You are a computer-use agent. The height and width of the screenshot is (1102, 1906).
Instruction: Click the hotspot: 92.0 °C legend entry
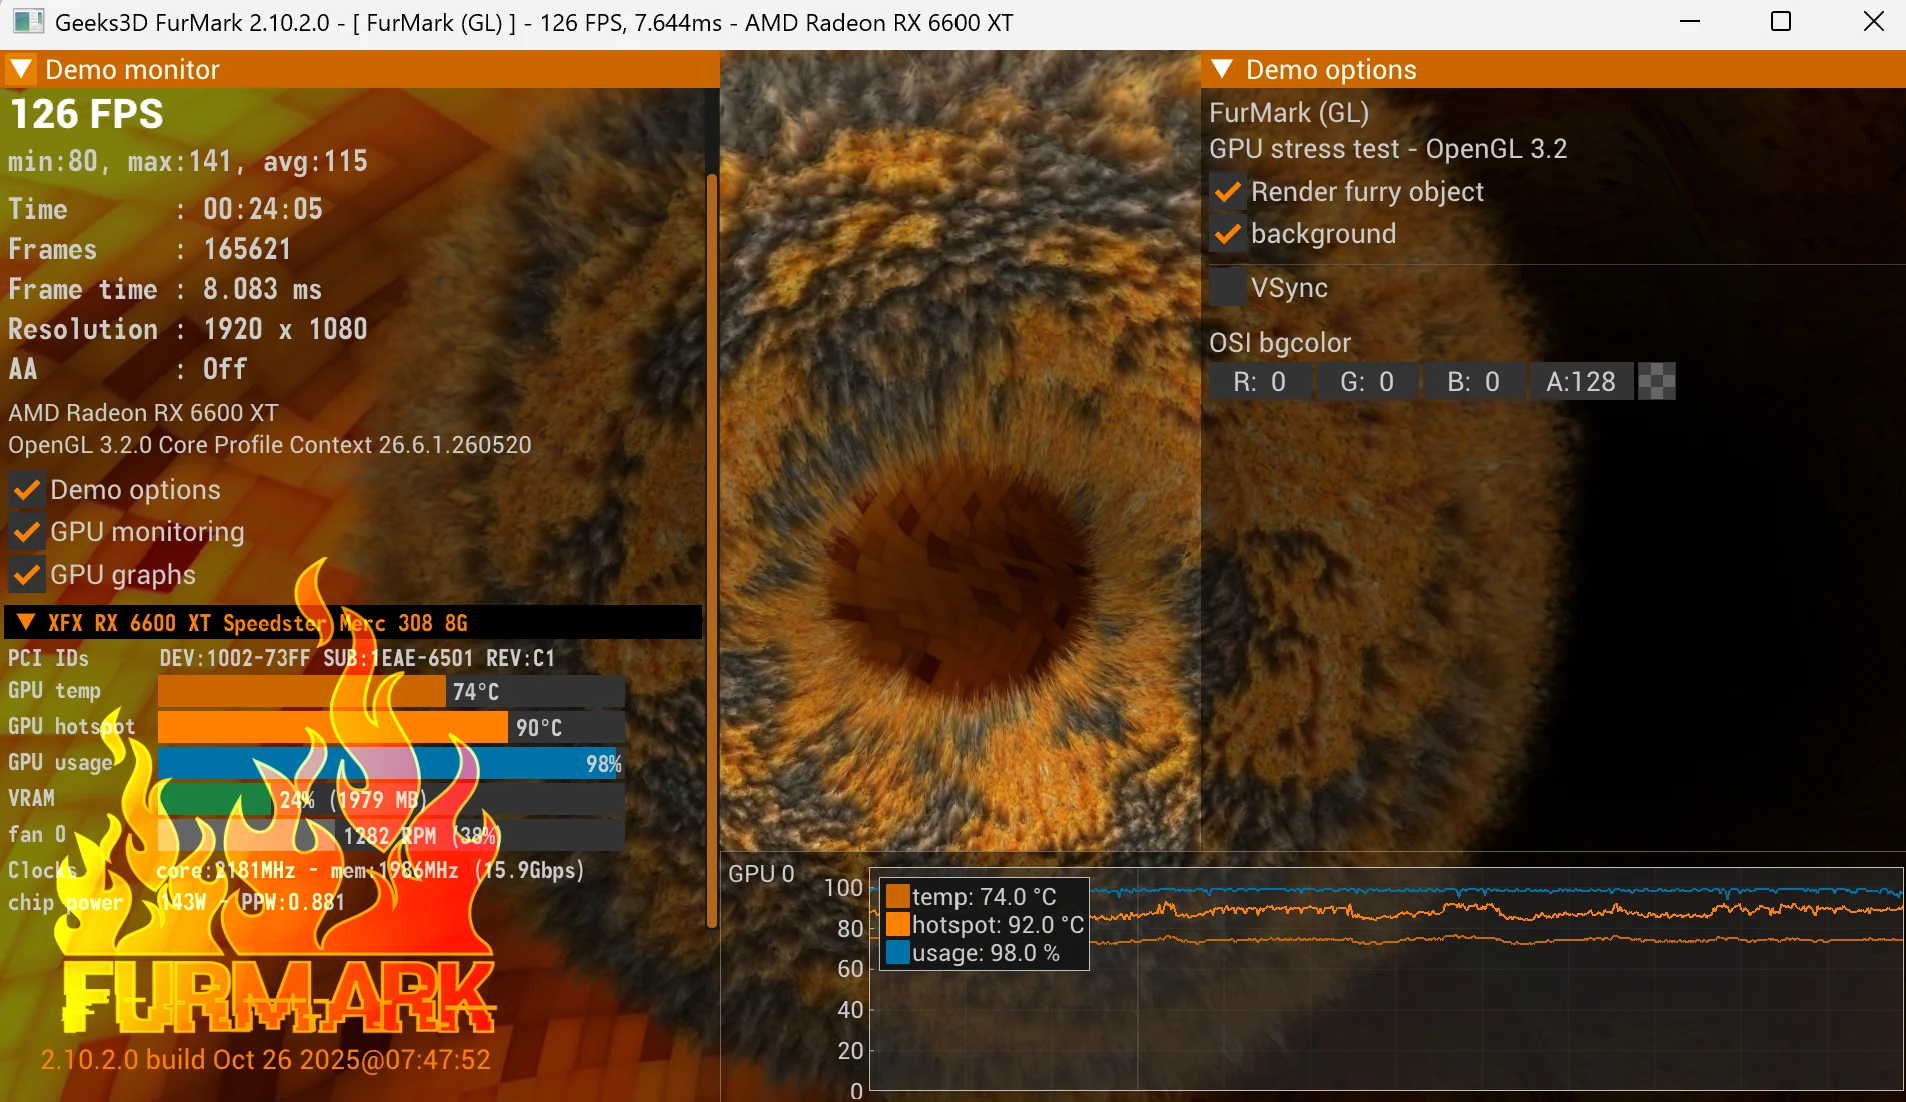985,924
